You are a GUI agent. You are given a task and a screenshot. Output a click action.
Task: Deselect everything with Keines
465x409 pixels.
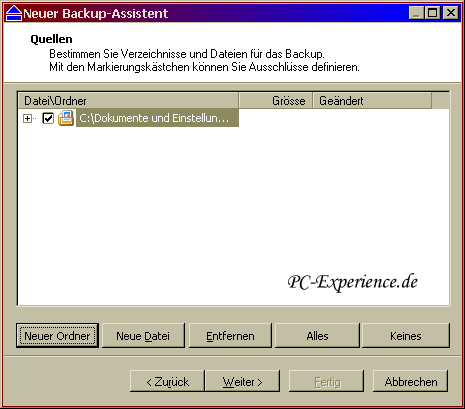click(406, 335)
